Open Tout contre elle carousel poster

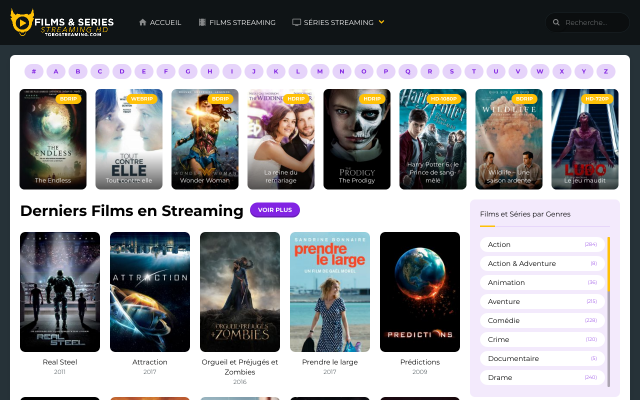(129, 139)
